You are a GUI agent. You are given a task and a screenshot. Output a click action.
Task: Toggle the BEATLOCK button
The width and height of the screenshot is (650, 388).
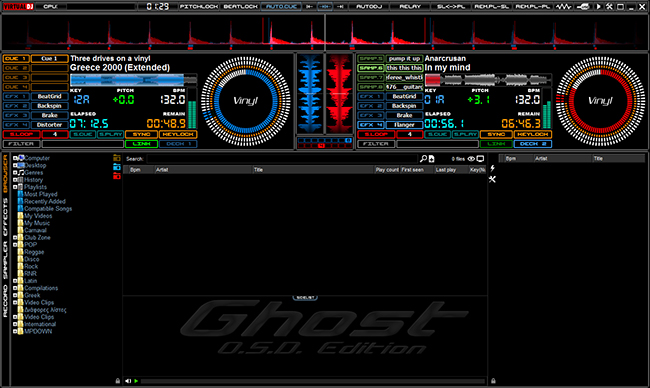(x=240, y=6)
